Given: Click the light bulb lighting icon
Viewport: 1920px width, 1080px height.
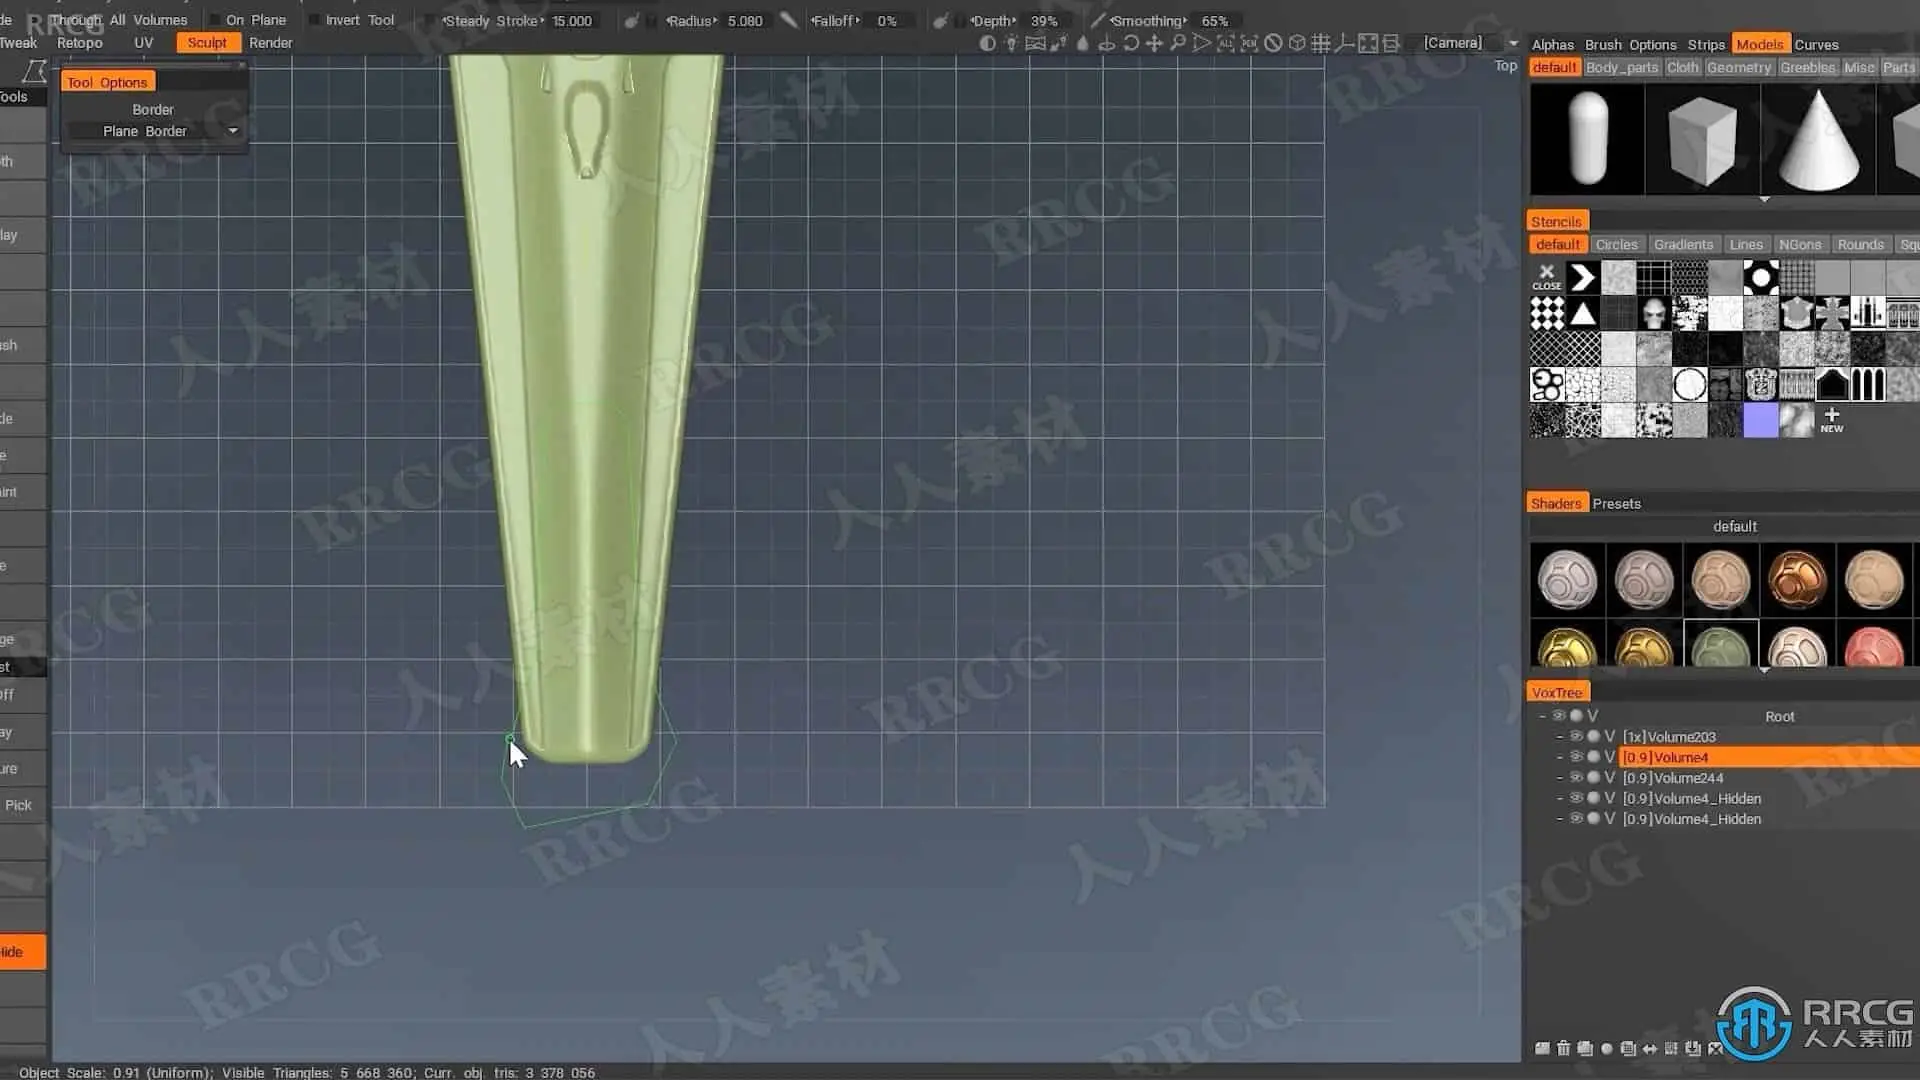Looking at the screenshot, I should coord(1011,43).
